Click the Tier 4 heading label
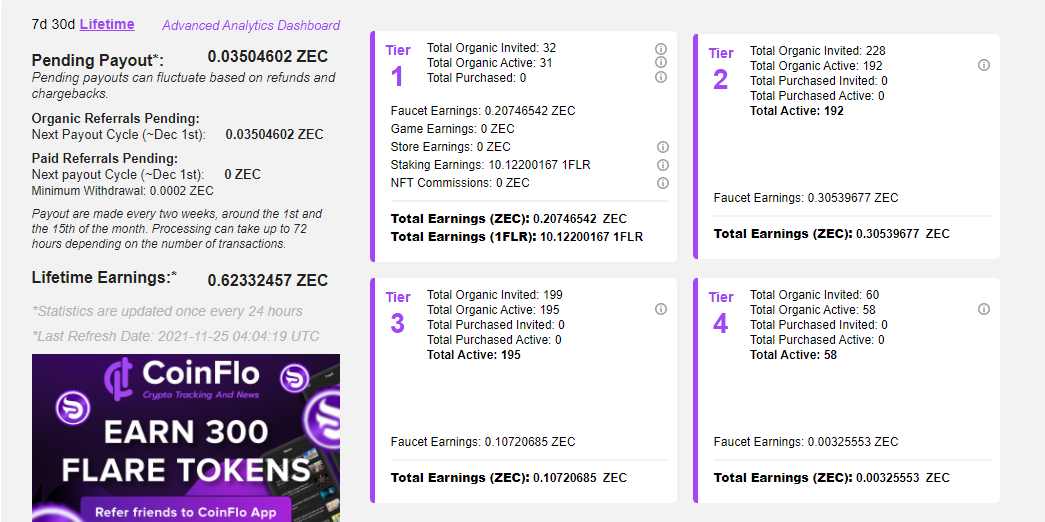Viewport: 1045px width, 522px height. click(x=721, y=297)
